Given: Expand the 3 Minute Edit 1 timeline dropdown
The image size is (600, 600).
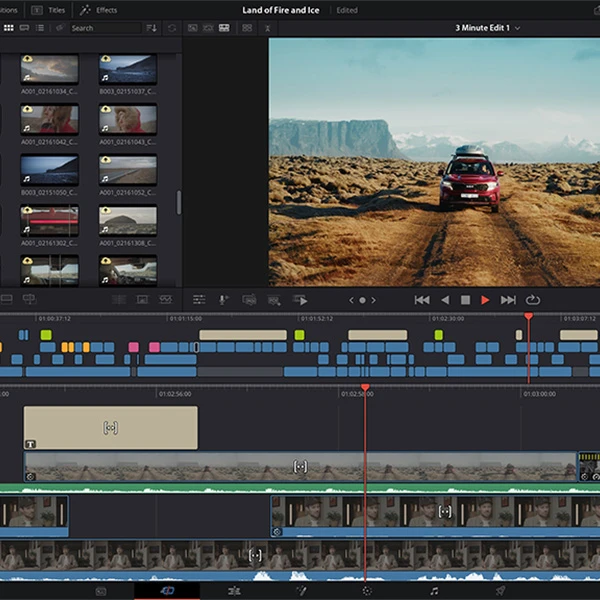Looking at the screenshot, I should [488, 28].
